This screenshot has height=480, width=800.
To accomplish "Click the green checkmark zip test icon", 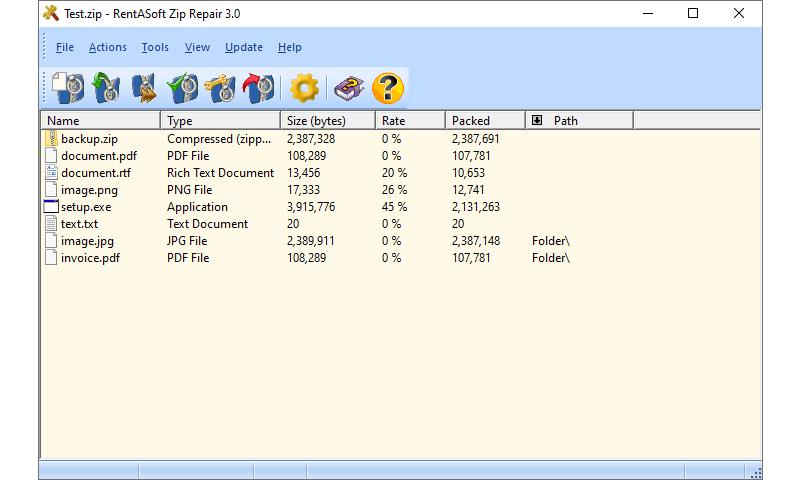I will pyautogui.click(x=183, y=88).
